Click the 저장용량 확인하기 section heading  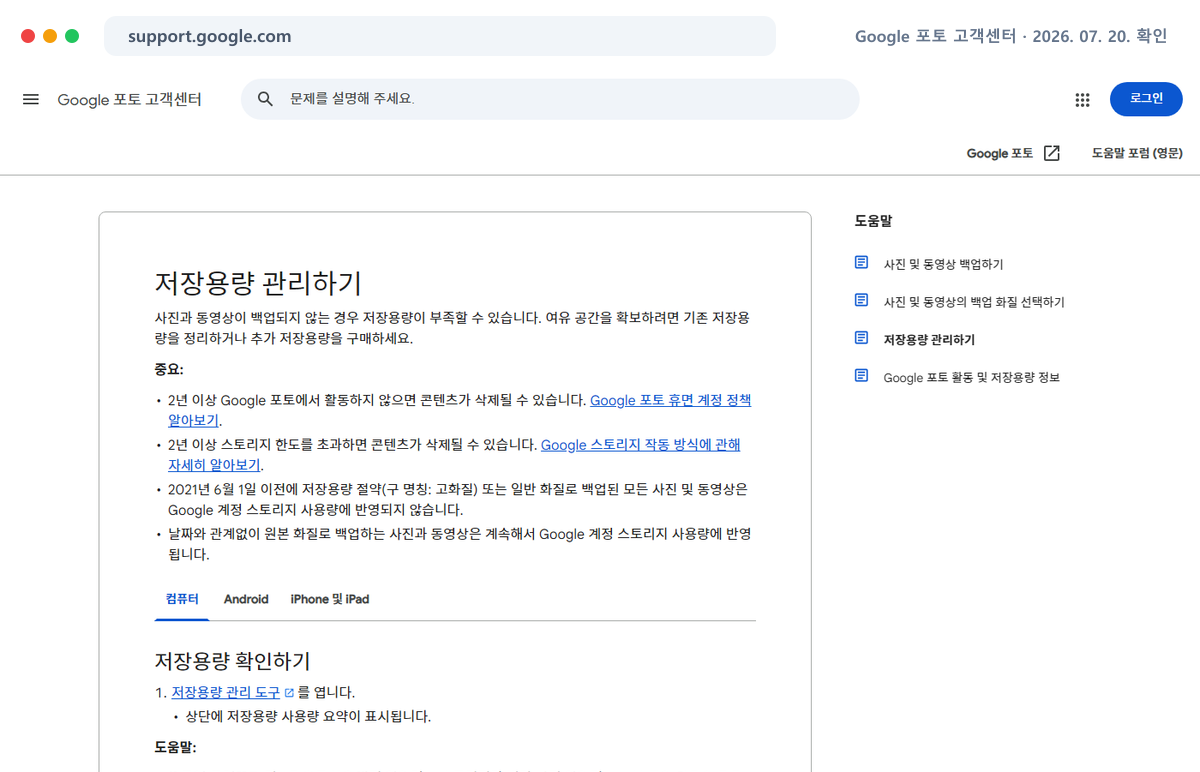[232, 661]
